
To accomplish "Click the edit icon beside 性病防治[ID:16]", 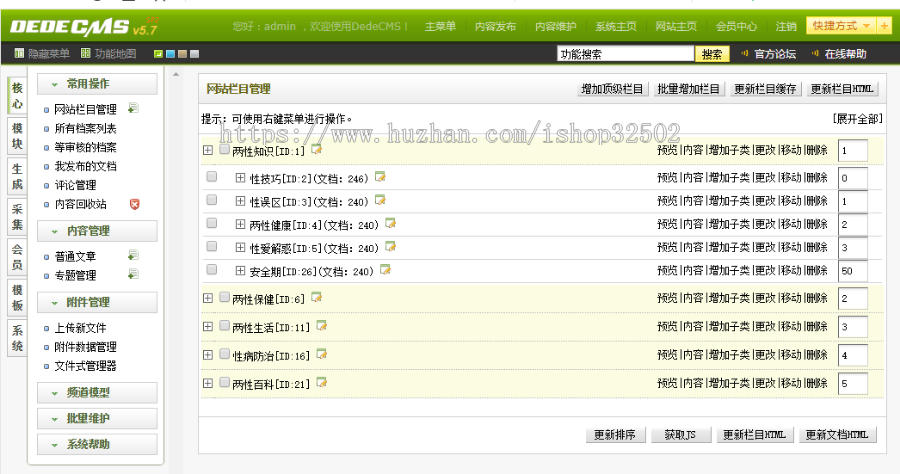I will coord(321,354).
